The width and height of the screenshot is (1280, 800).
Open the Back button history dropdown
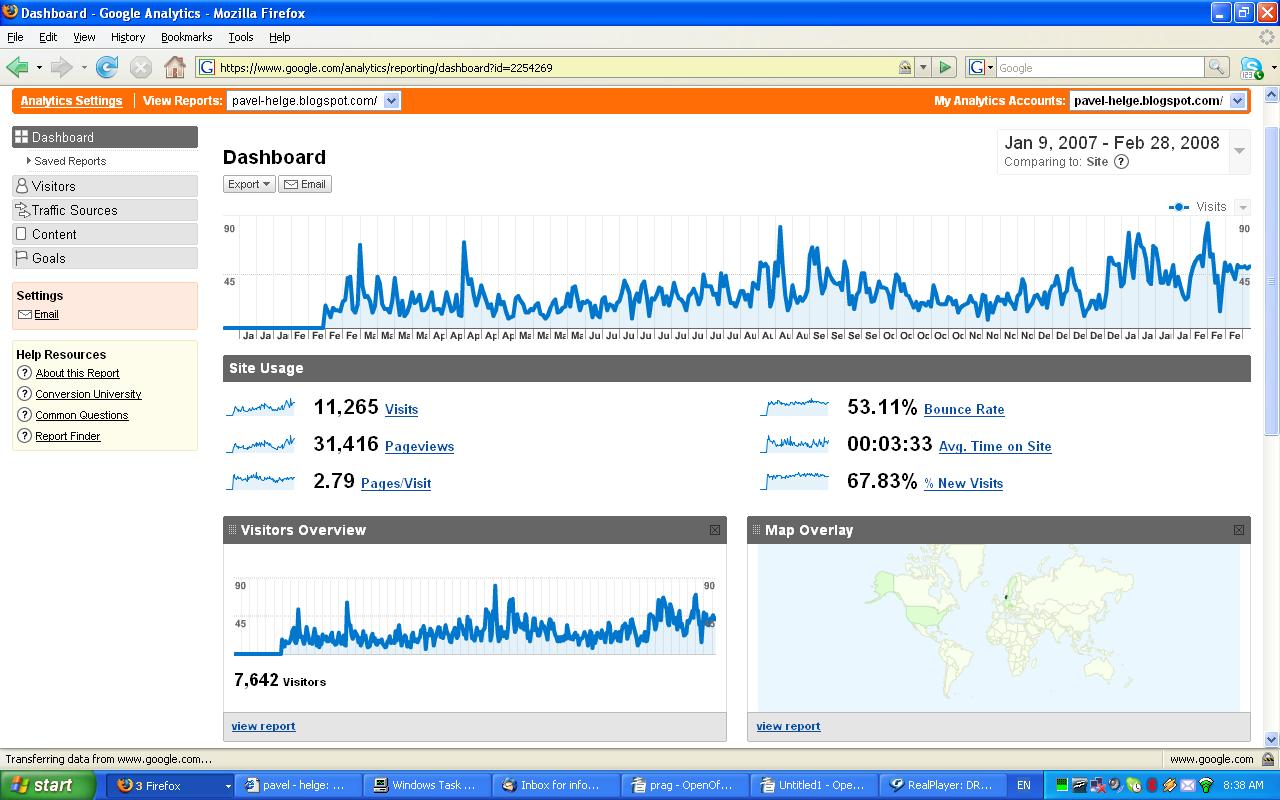tap(39, 68)
